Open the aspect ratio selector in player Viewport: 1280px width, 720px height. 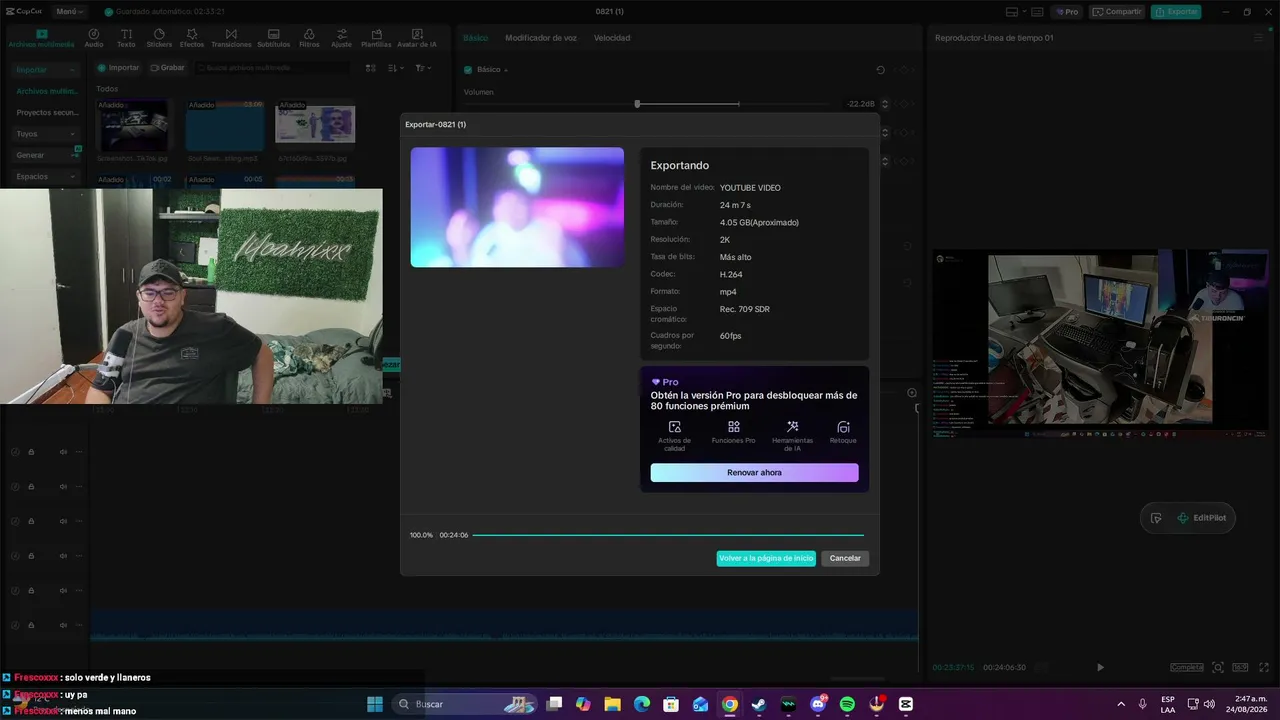pos(1240,667)
